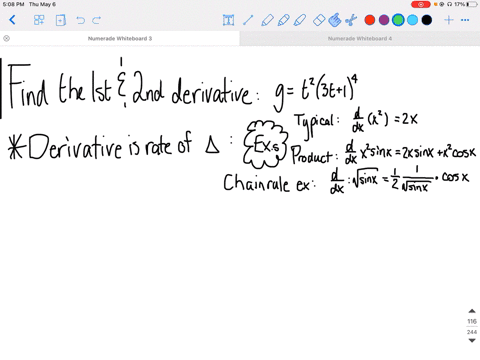Pick the black ink color
Screen dimensions: 480x360
tap(427, 20)
